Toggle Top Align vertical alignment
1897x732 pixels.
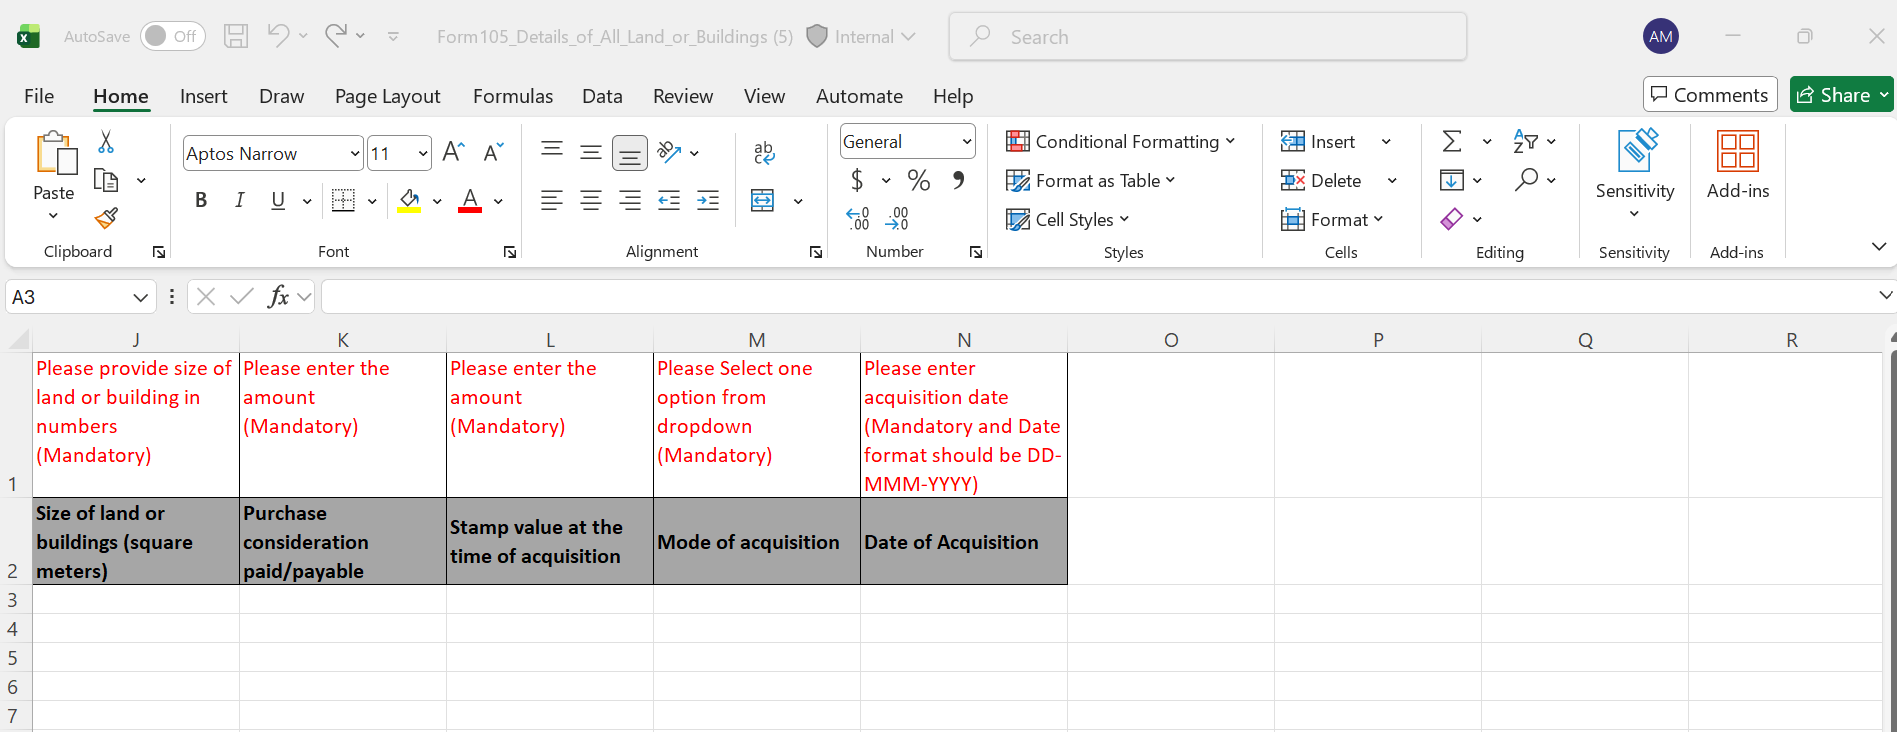(552, 152)
